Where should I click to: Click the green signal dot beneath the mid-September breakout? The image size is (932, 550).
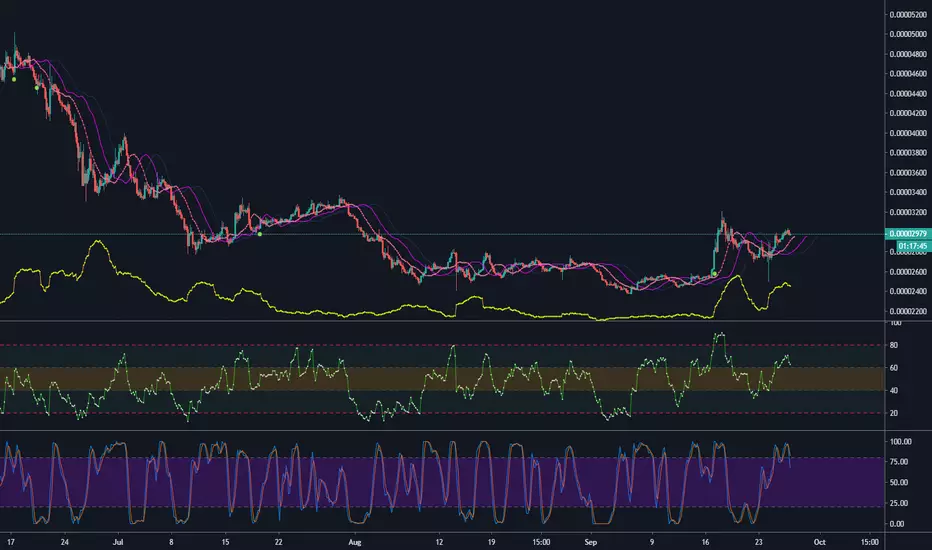pyautogui.click(x=714, y=274)
